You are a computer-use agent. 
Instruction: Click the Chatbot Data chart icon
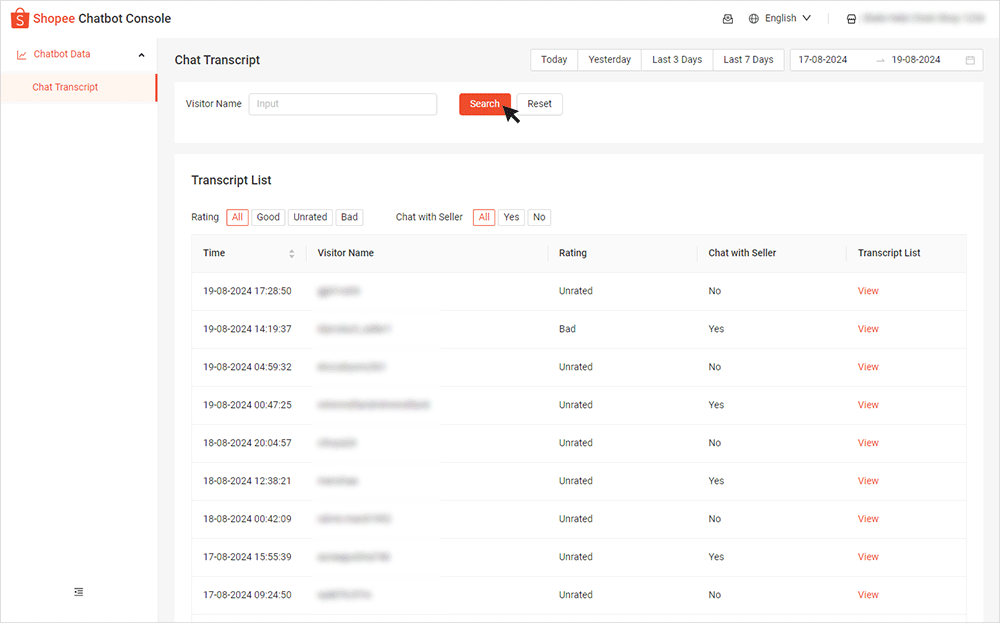pos(22,55)
